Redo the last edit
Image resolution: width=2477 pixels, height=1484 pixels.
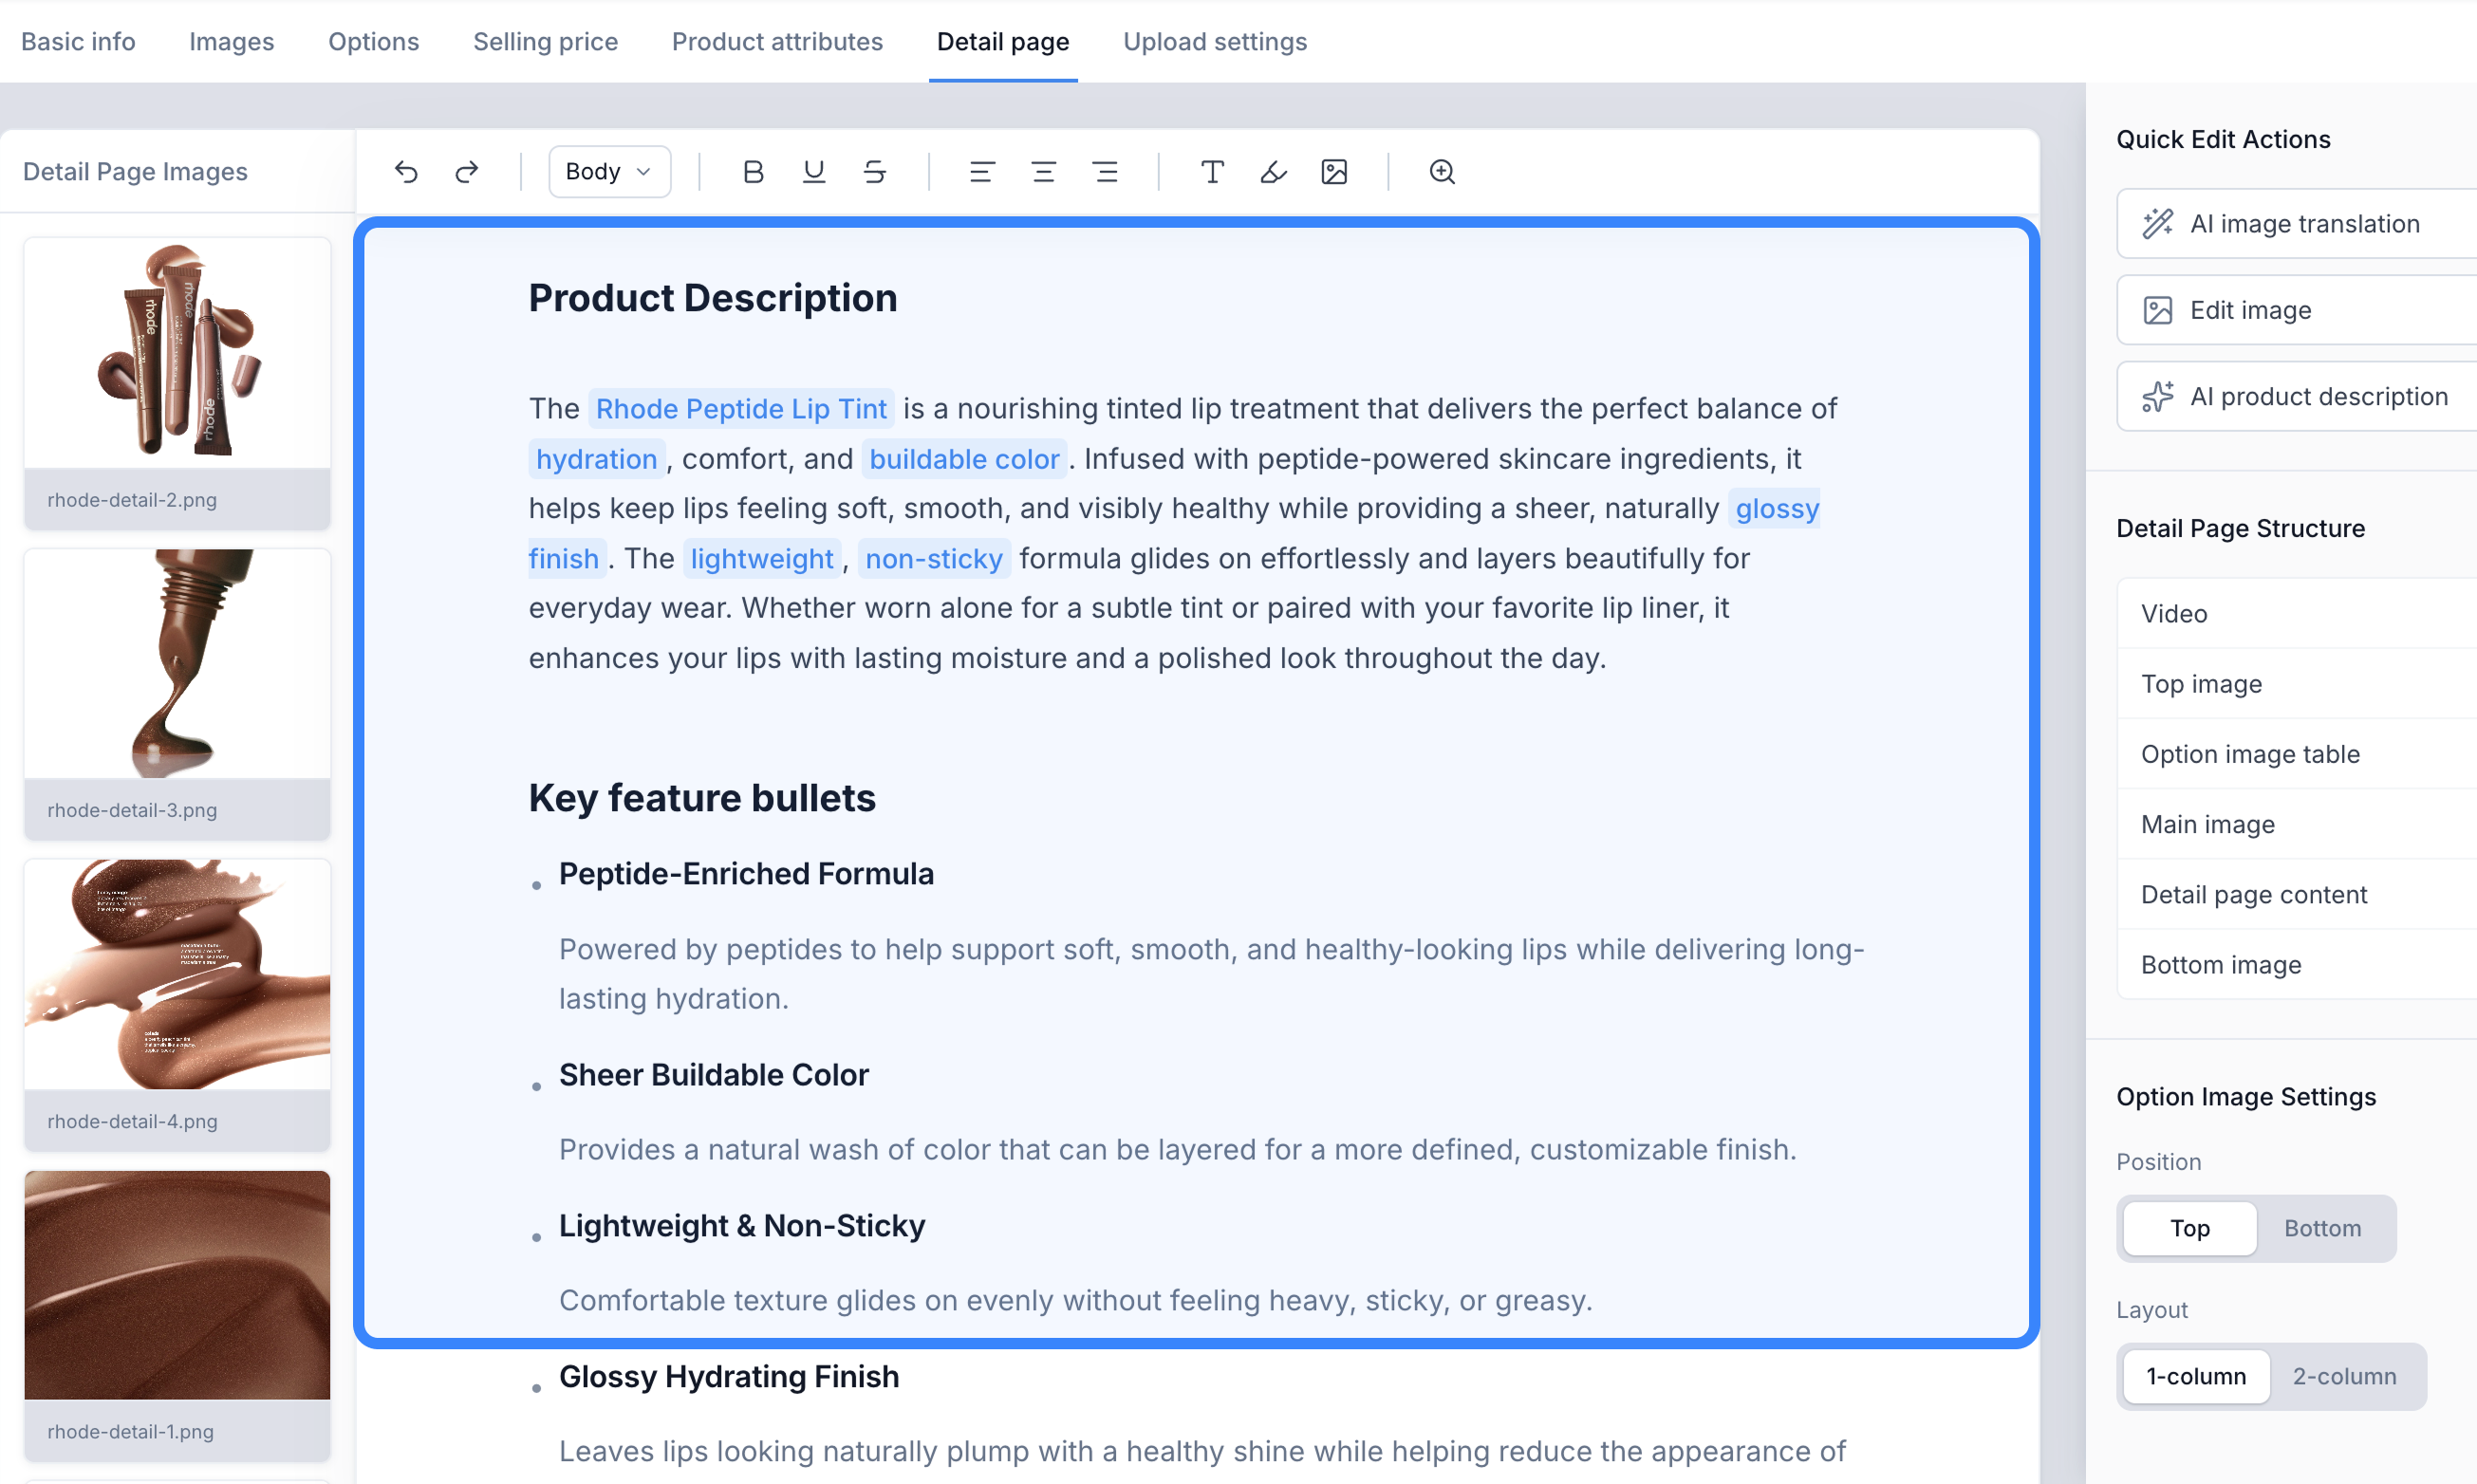[467, 172]
